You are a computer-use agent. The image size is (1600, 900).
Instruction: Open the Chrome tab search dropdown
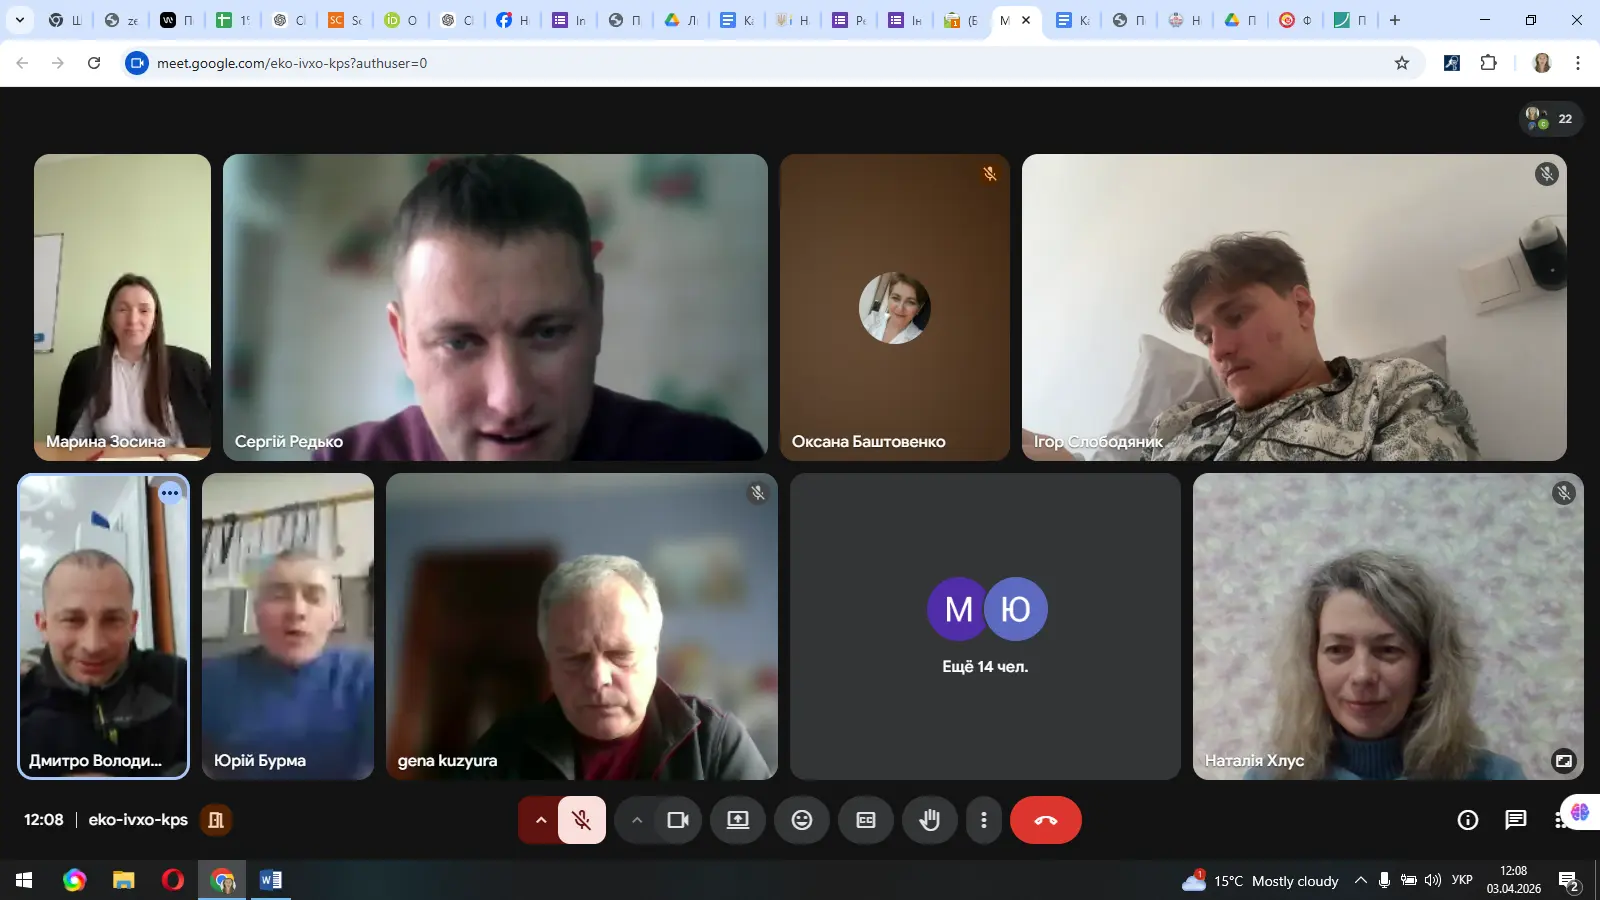tap(19, 20)
